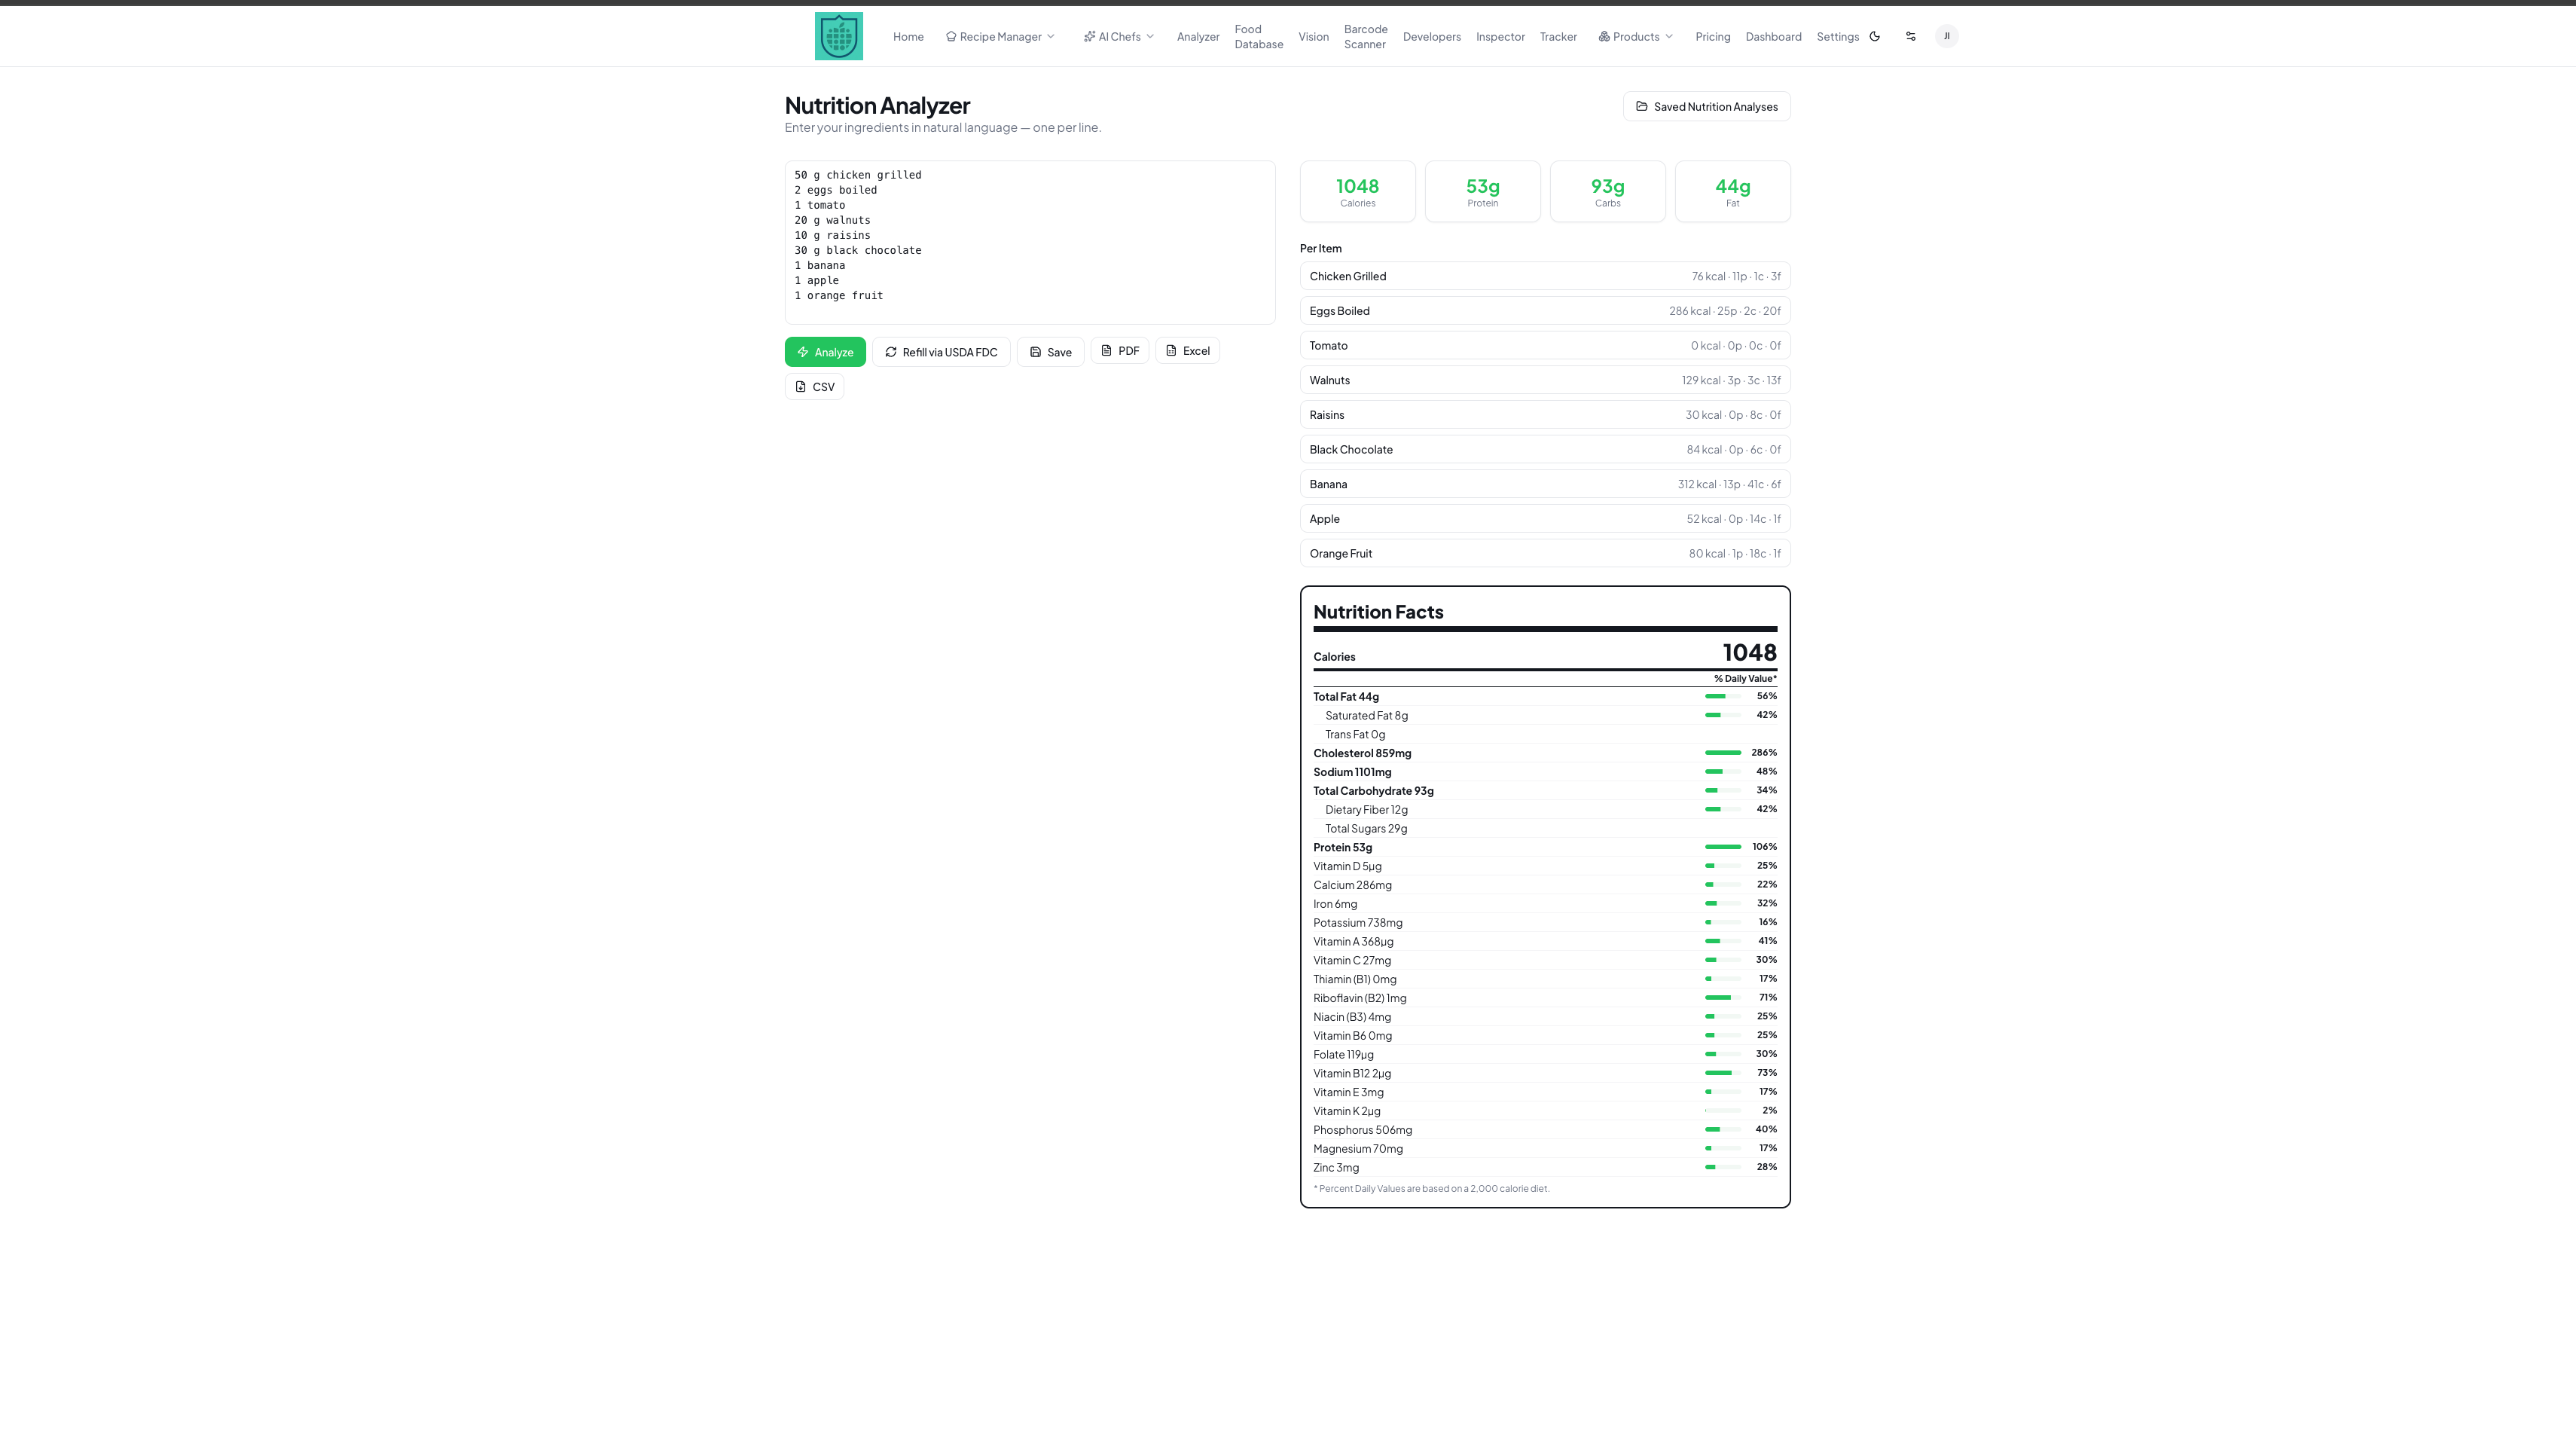The width and height of the screenshot is (2576, 1439).
Task: Open the Inspector nav link
Action: [x=1500, y=37]
